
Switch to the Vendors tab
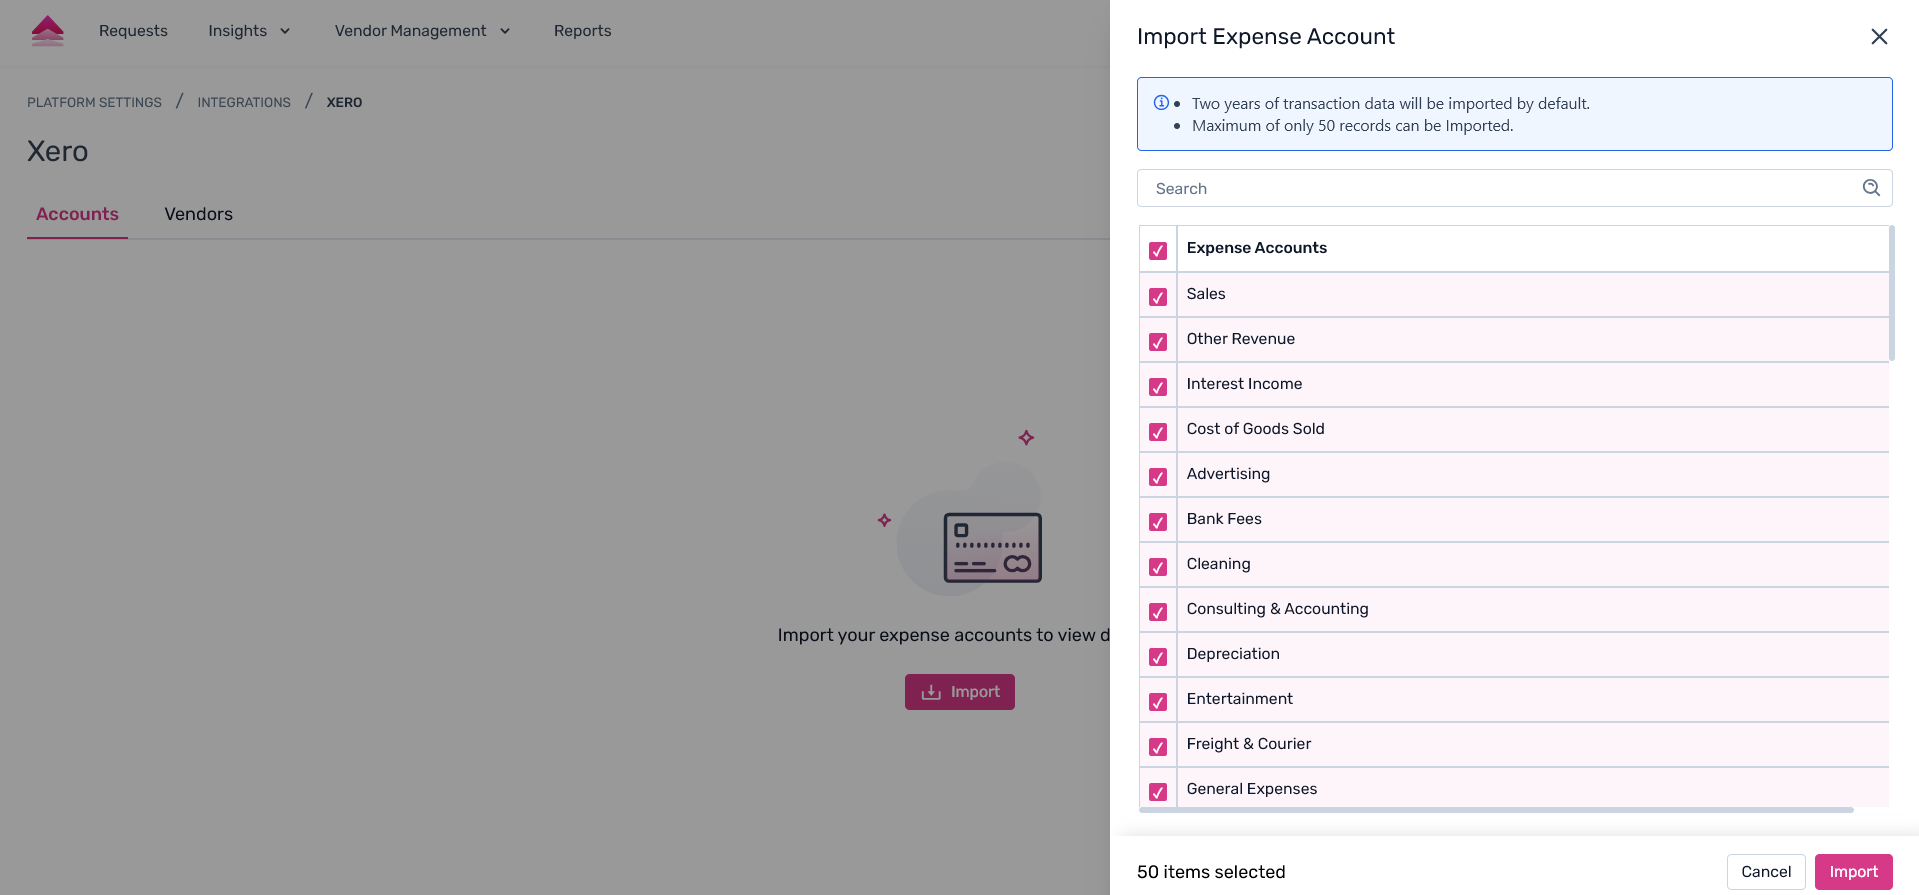point(198,214)
